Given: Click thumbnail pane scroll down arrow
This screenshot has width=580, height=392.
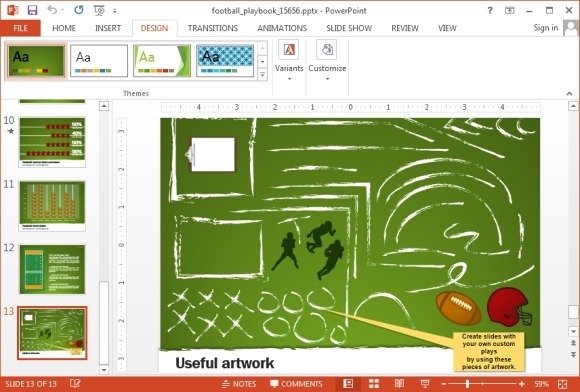Looking at the screenshot, I should 104,369.
